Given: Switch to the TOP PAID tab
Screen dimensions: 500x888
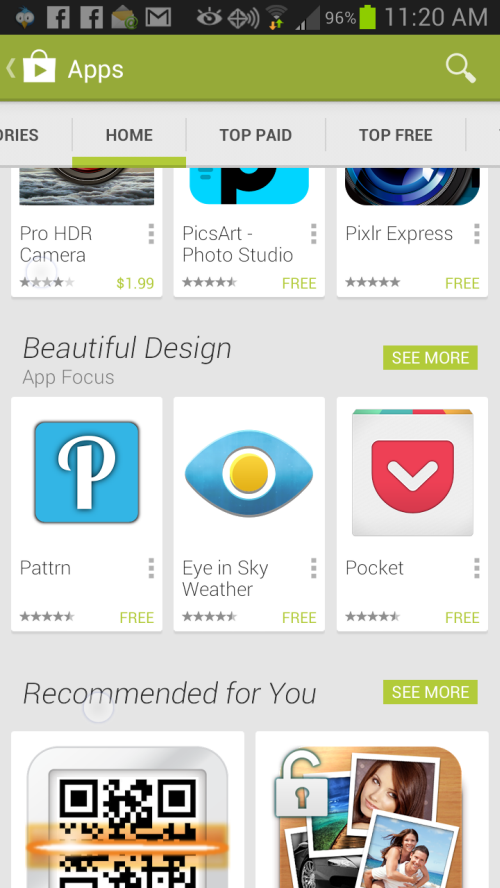Looking at the screenshot, I should tap(255, 135).
